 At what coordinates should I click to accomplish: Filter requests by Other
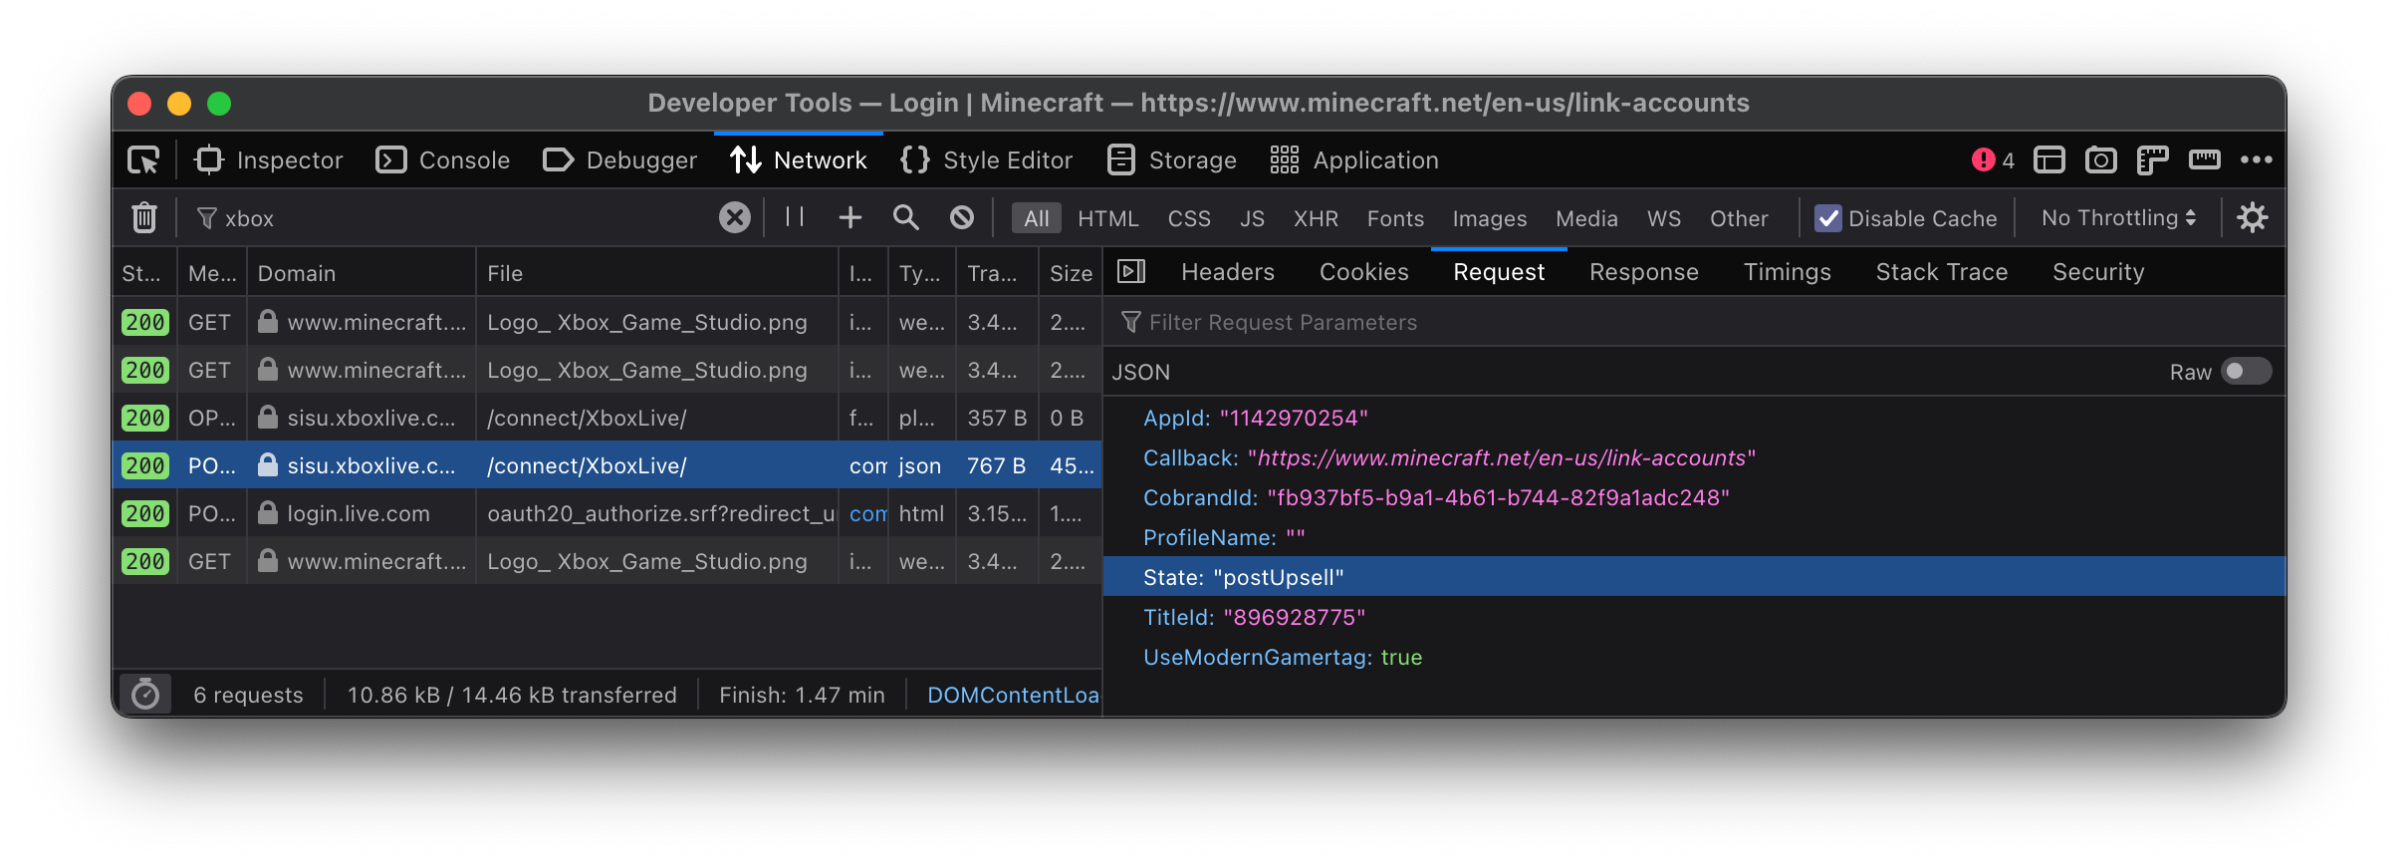tap(1738, 218)
